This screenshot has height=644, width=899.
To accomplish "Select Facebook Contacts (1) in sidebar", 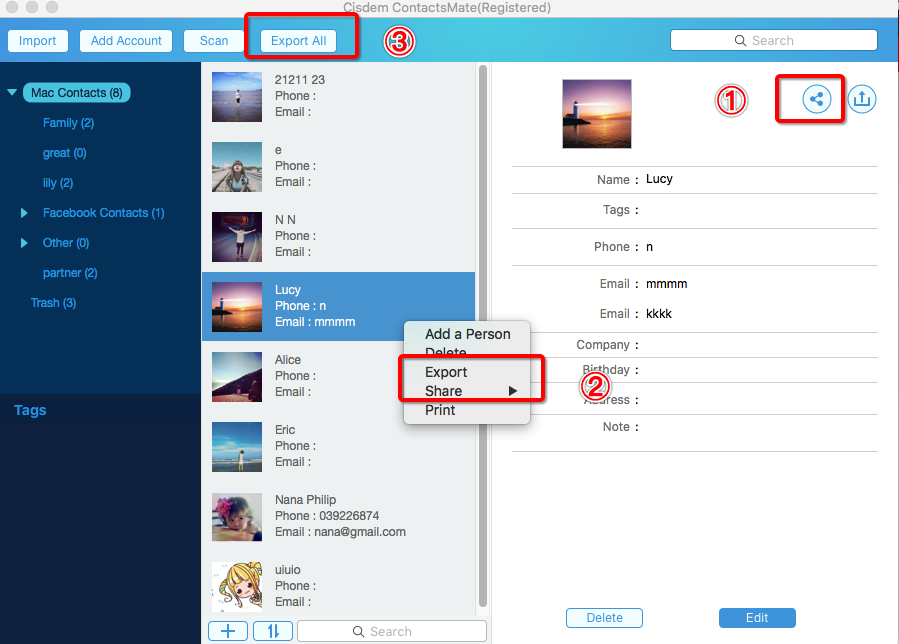I will [x=104, y=213].
